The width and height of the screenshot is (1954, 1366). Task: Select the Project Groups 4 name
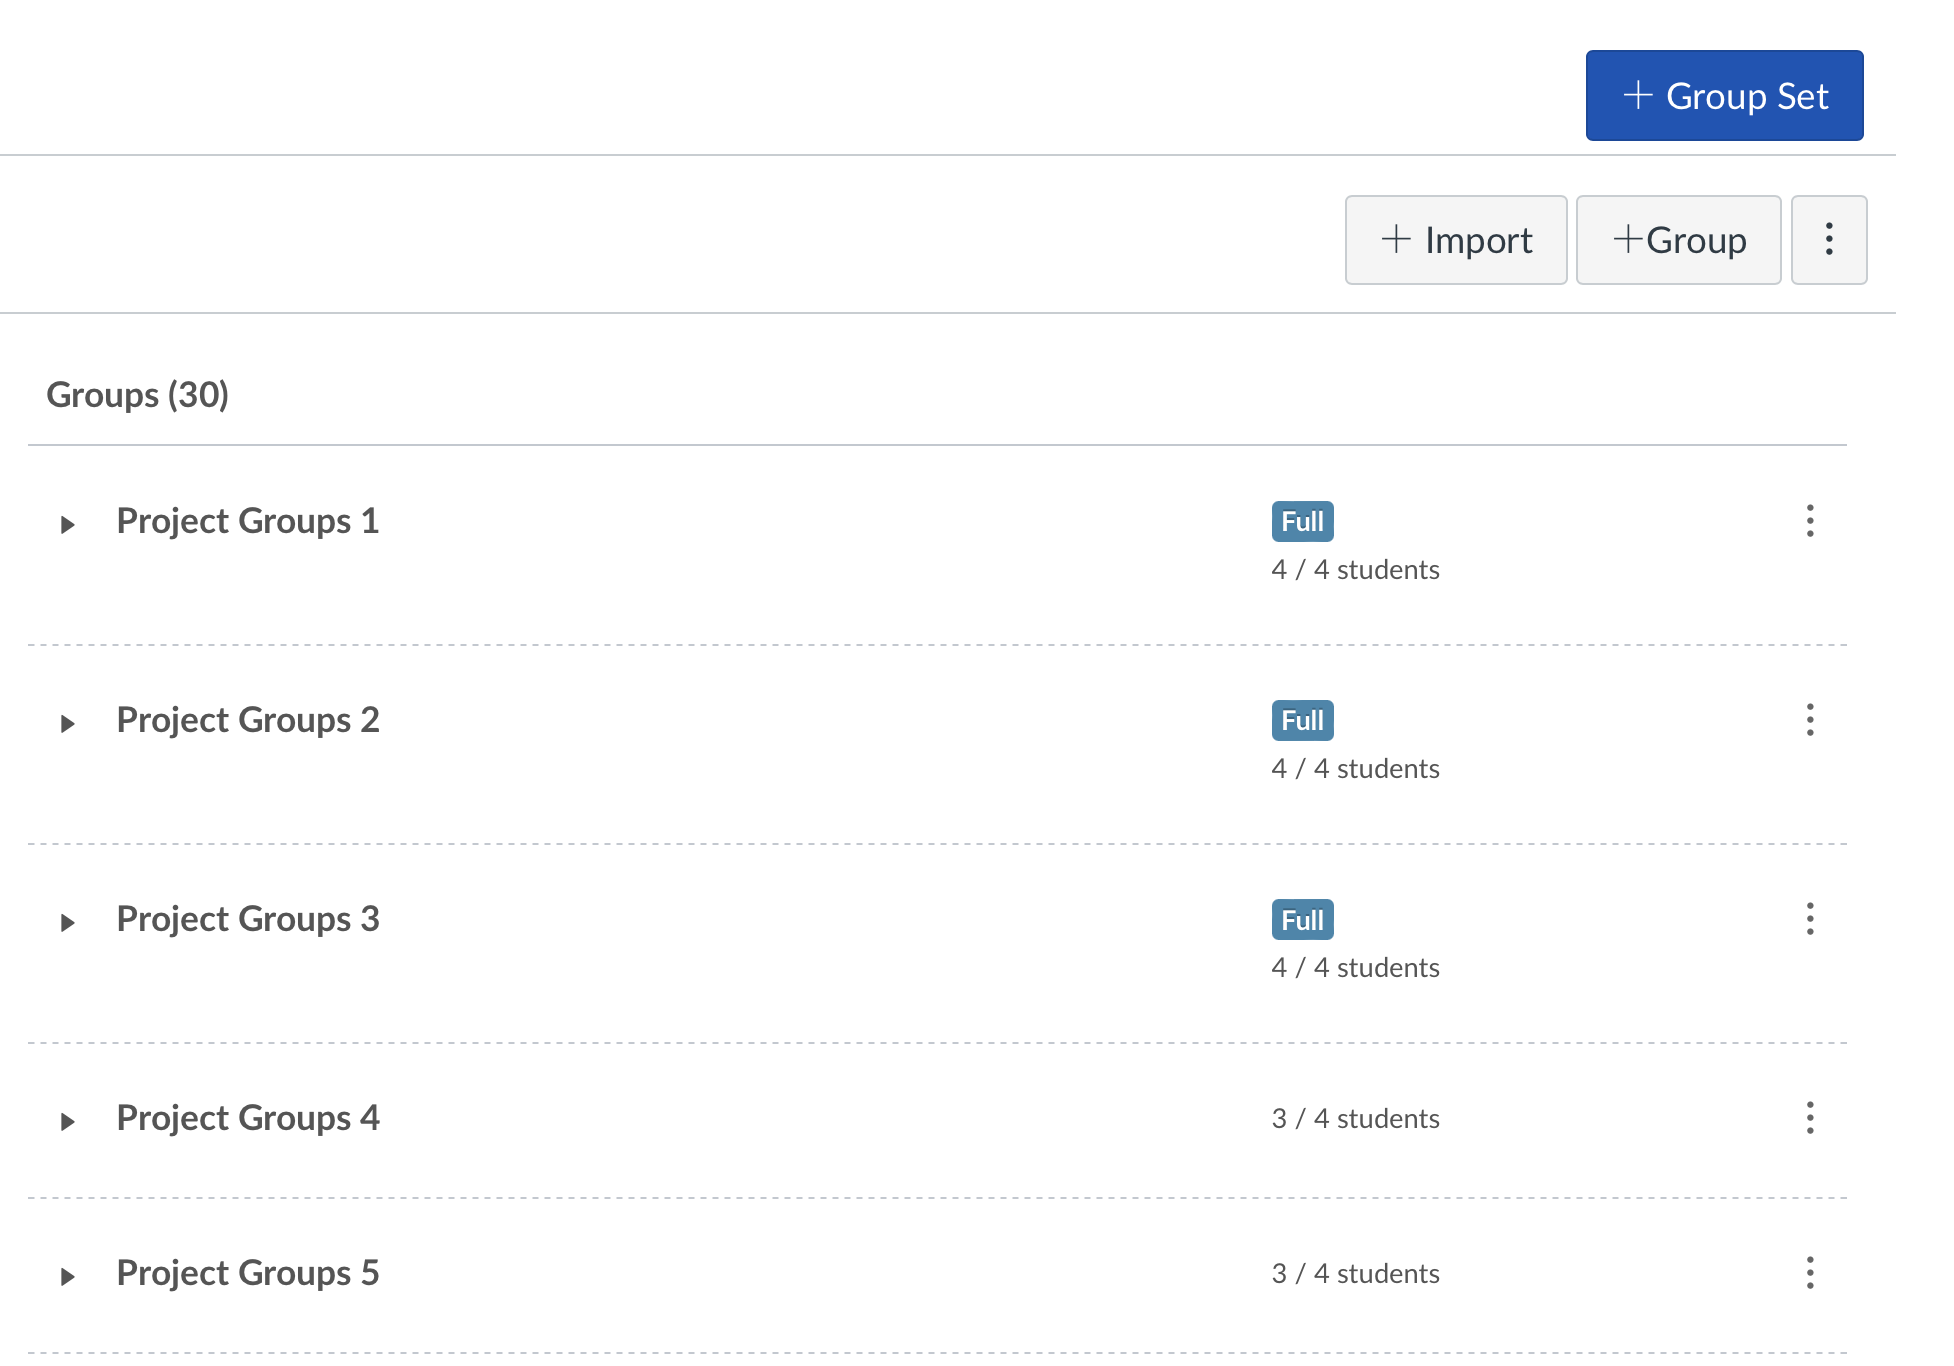coord(248,1118)
